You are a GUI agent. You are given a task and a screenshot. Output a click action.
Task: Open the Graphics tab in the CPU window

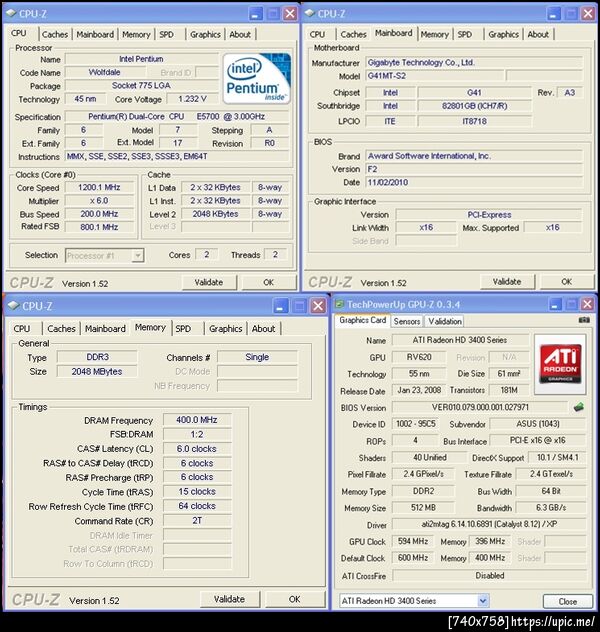[x=206, y=35]
